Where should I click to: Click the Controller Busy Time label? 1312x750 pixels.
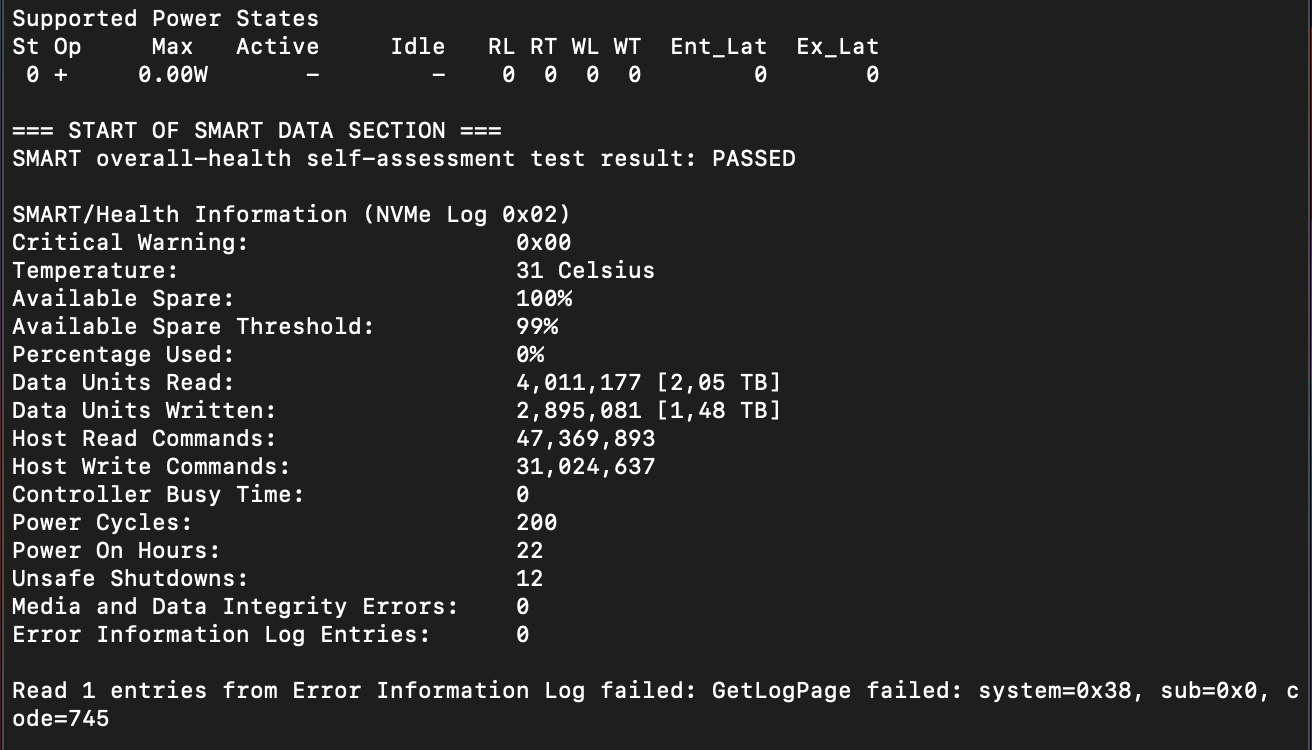click(158, 495)
